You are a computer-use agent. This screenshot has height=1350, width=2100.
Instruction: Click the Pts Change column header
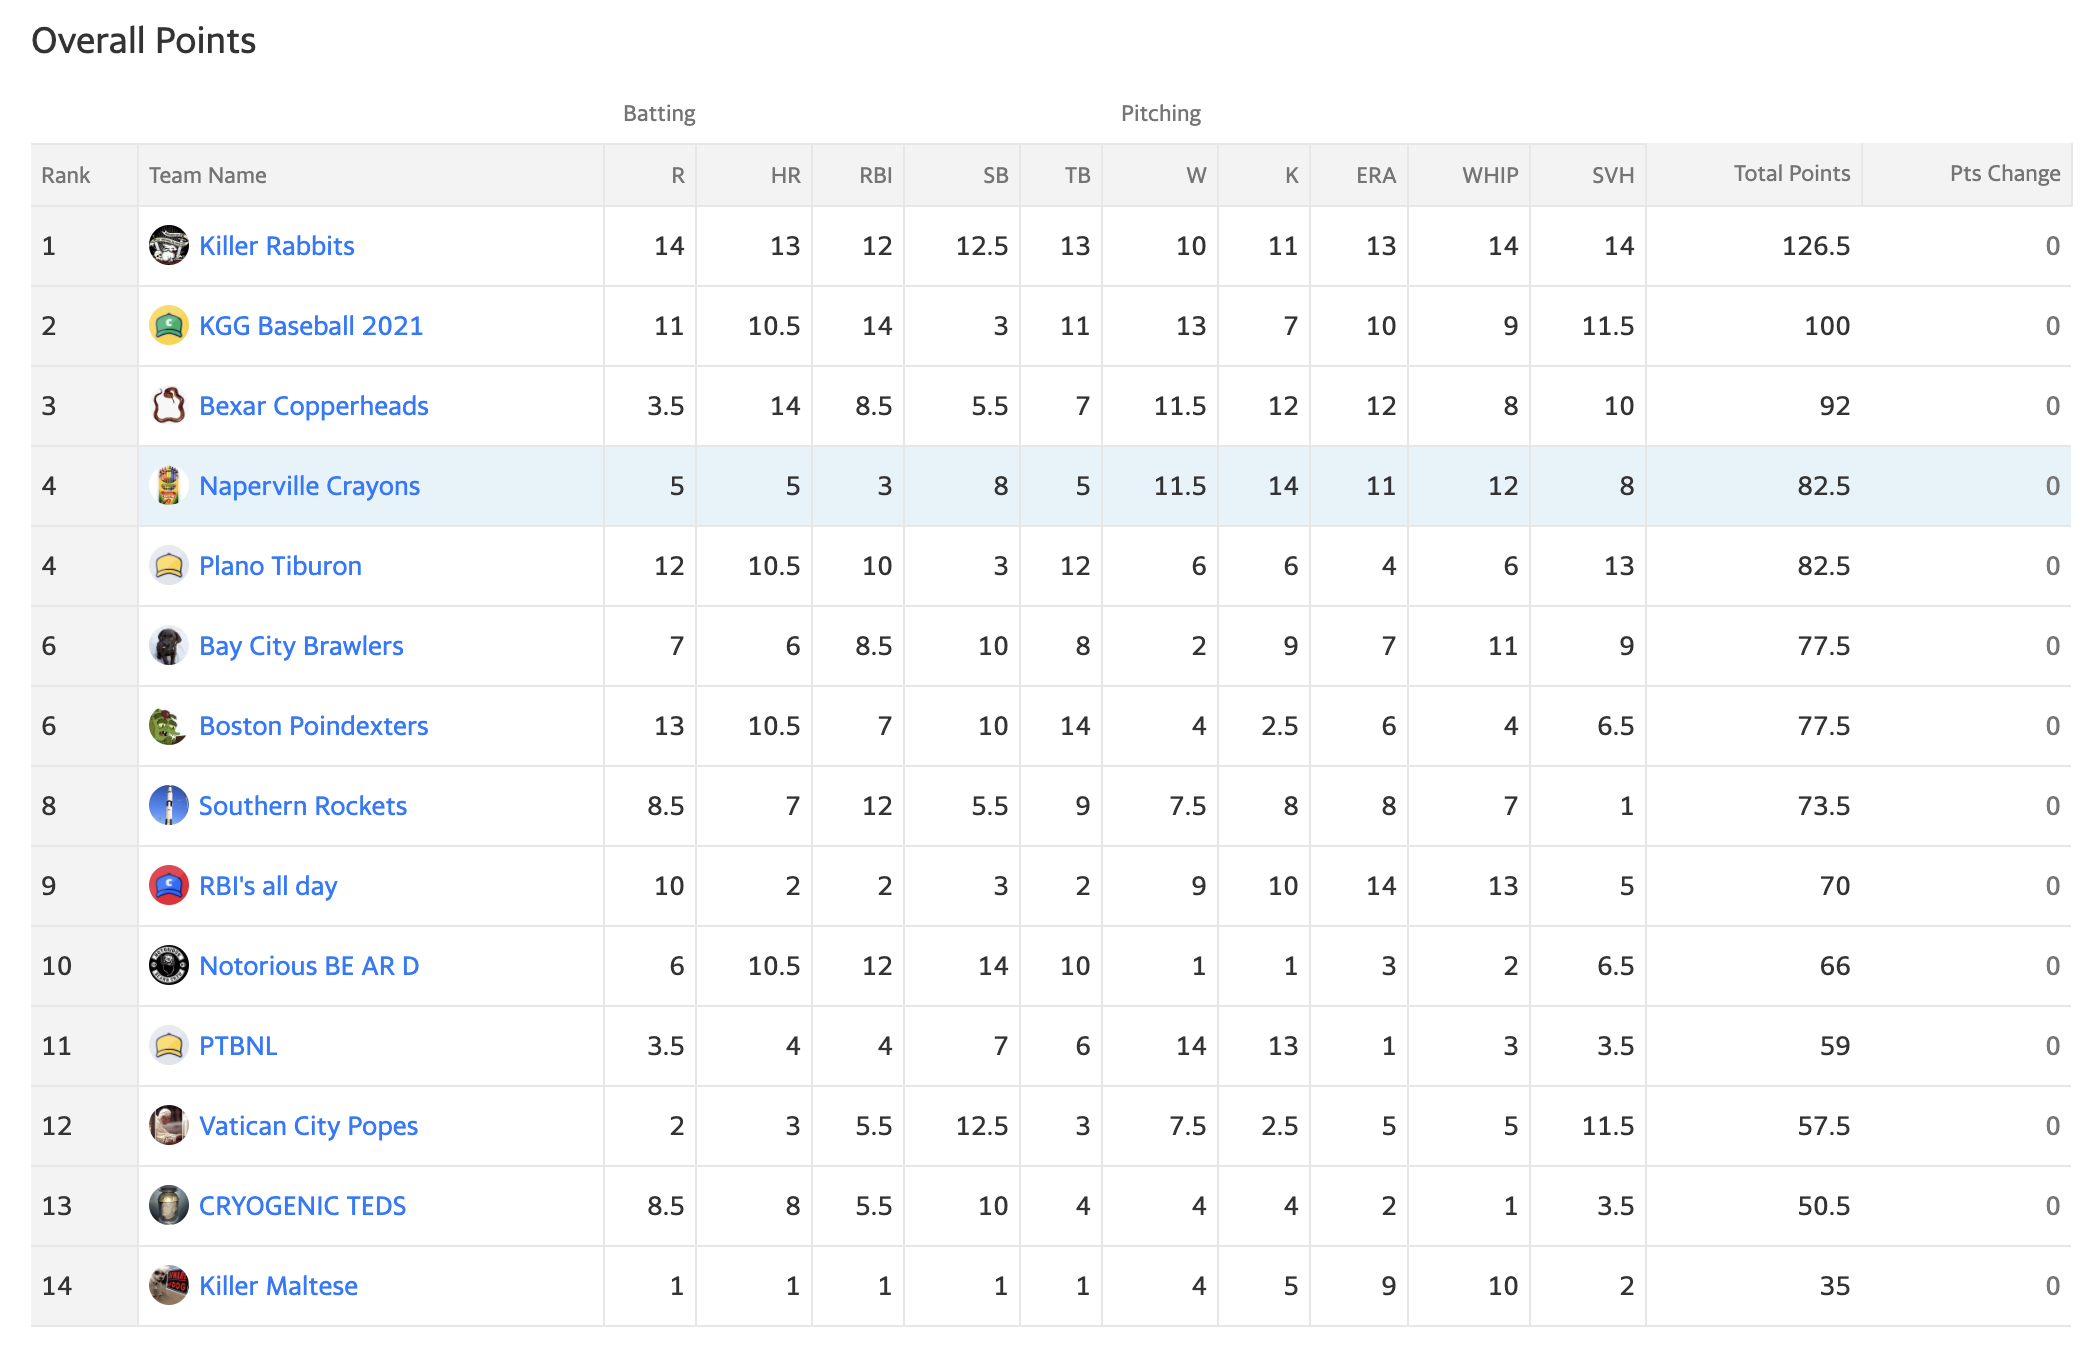point(2005,173)
